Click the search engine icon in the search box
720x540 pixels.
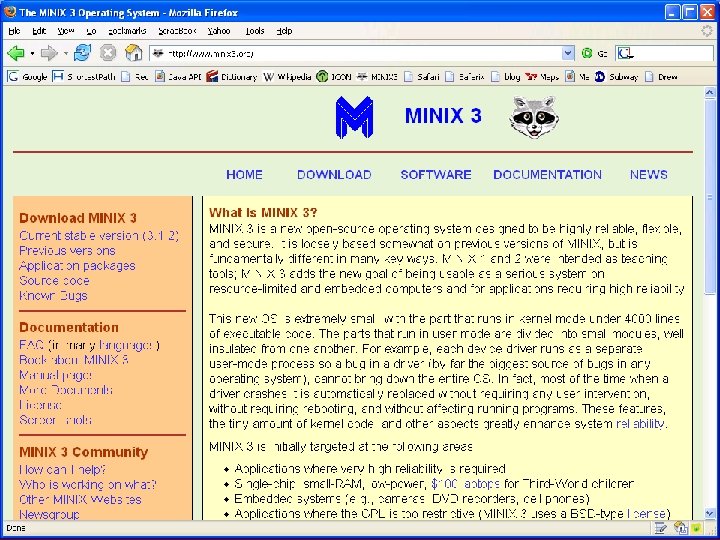(x=625, y=53)
